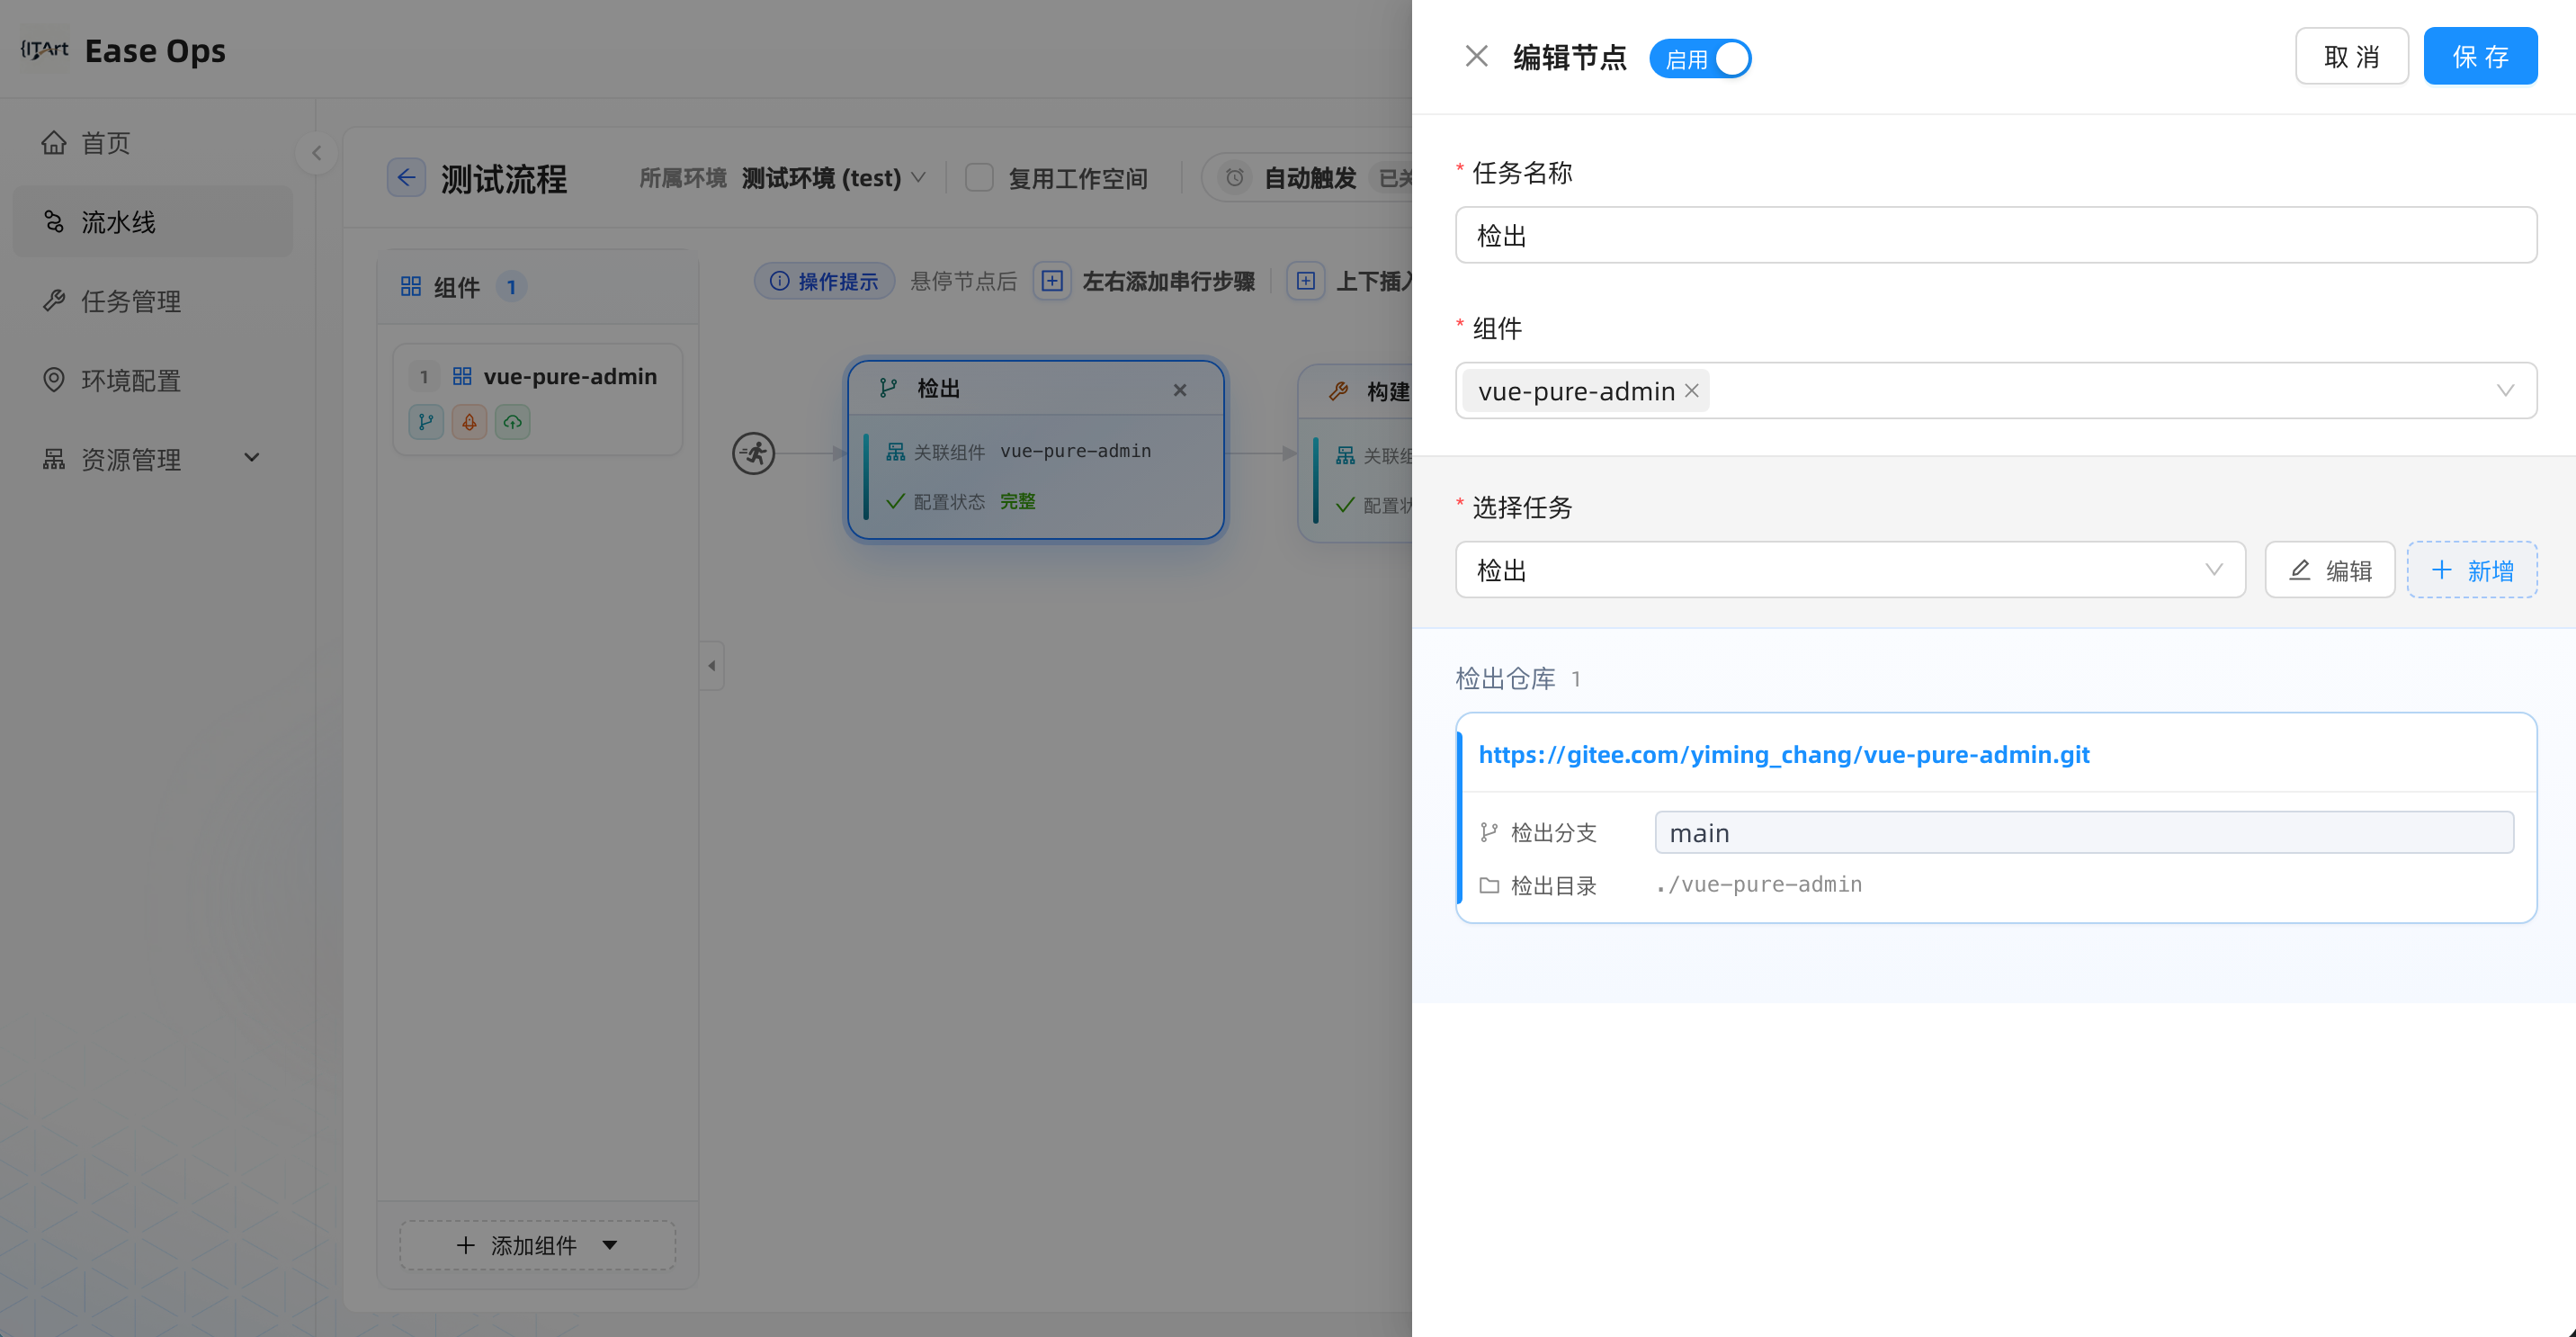The height and width of the screenshot is (1337, 2576).
Task: Click the 检出分支 input containing main
Action: (x=2084, y=832)
